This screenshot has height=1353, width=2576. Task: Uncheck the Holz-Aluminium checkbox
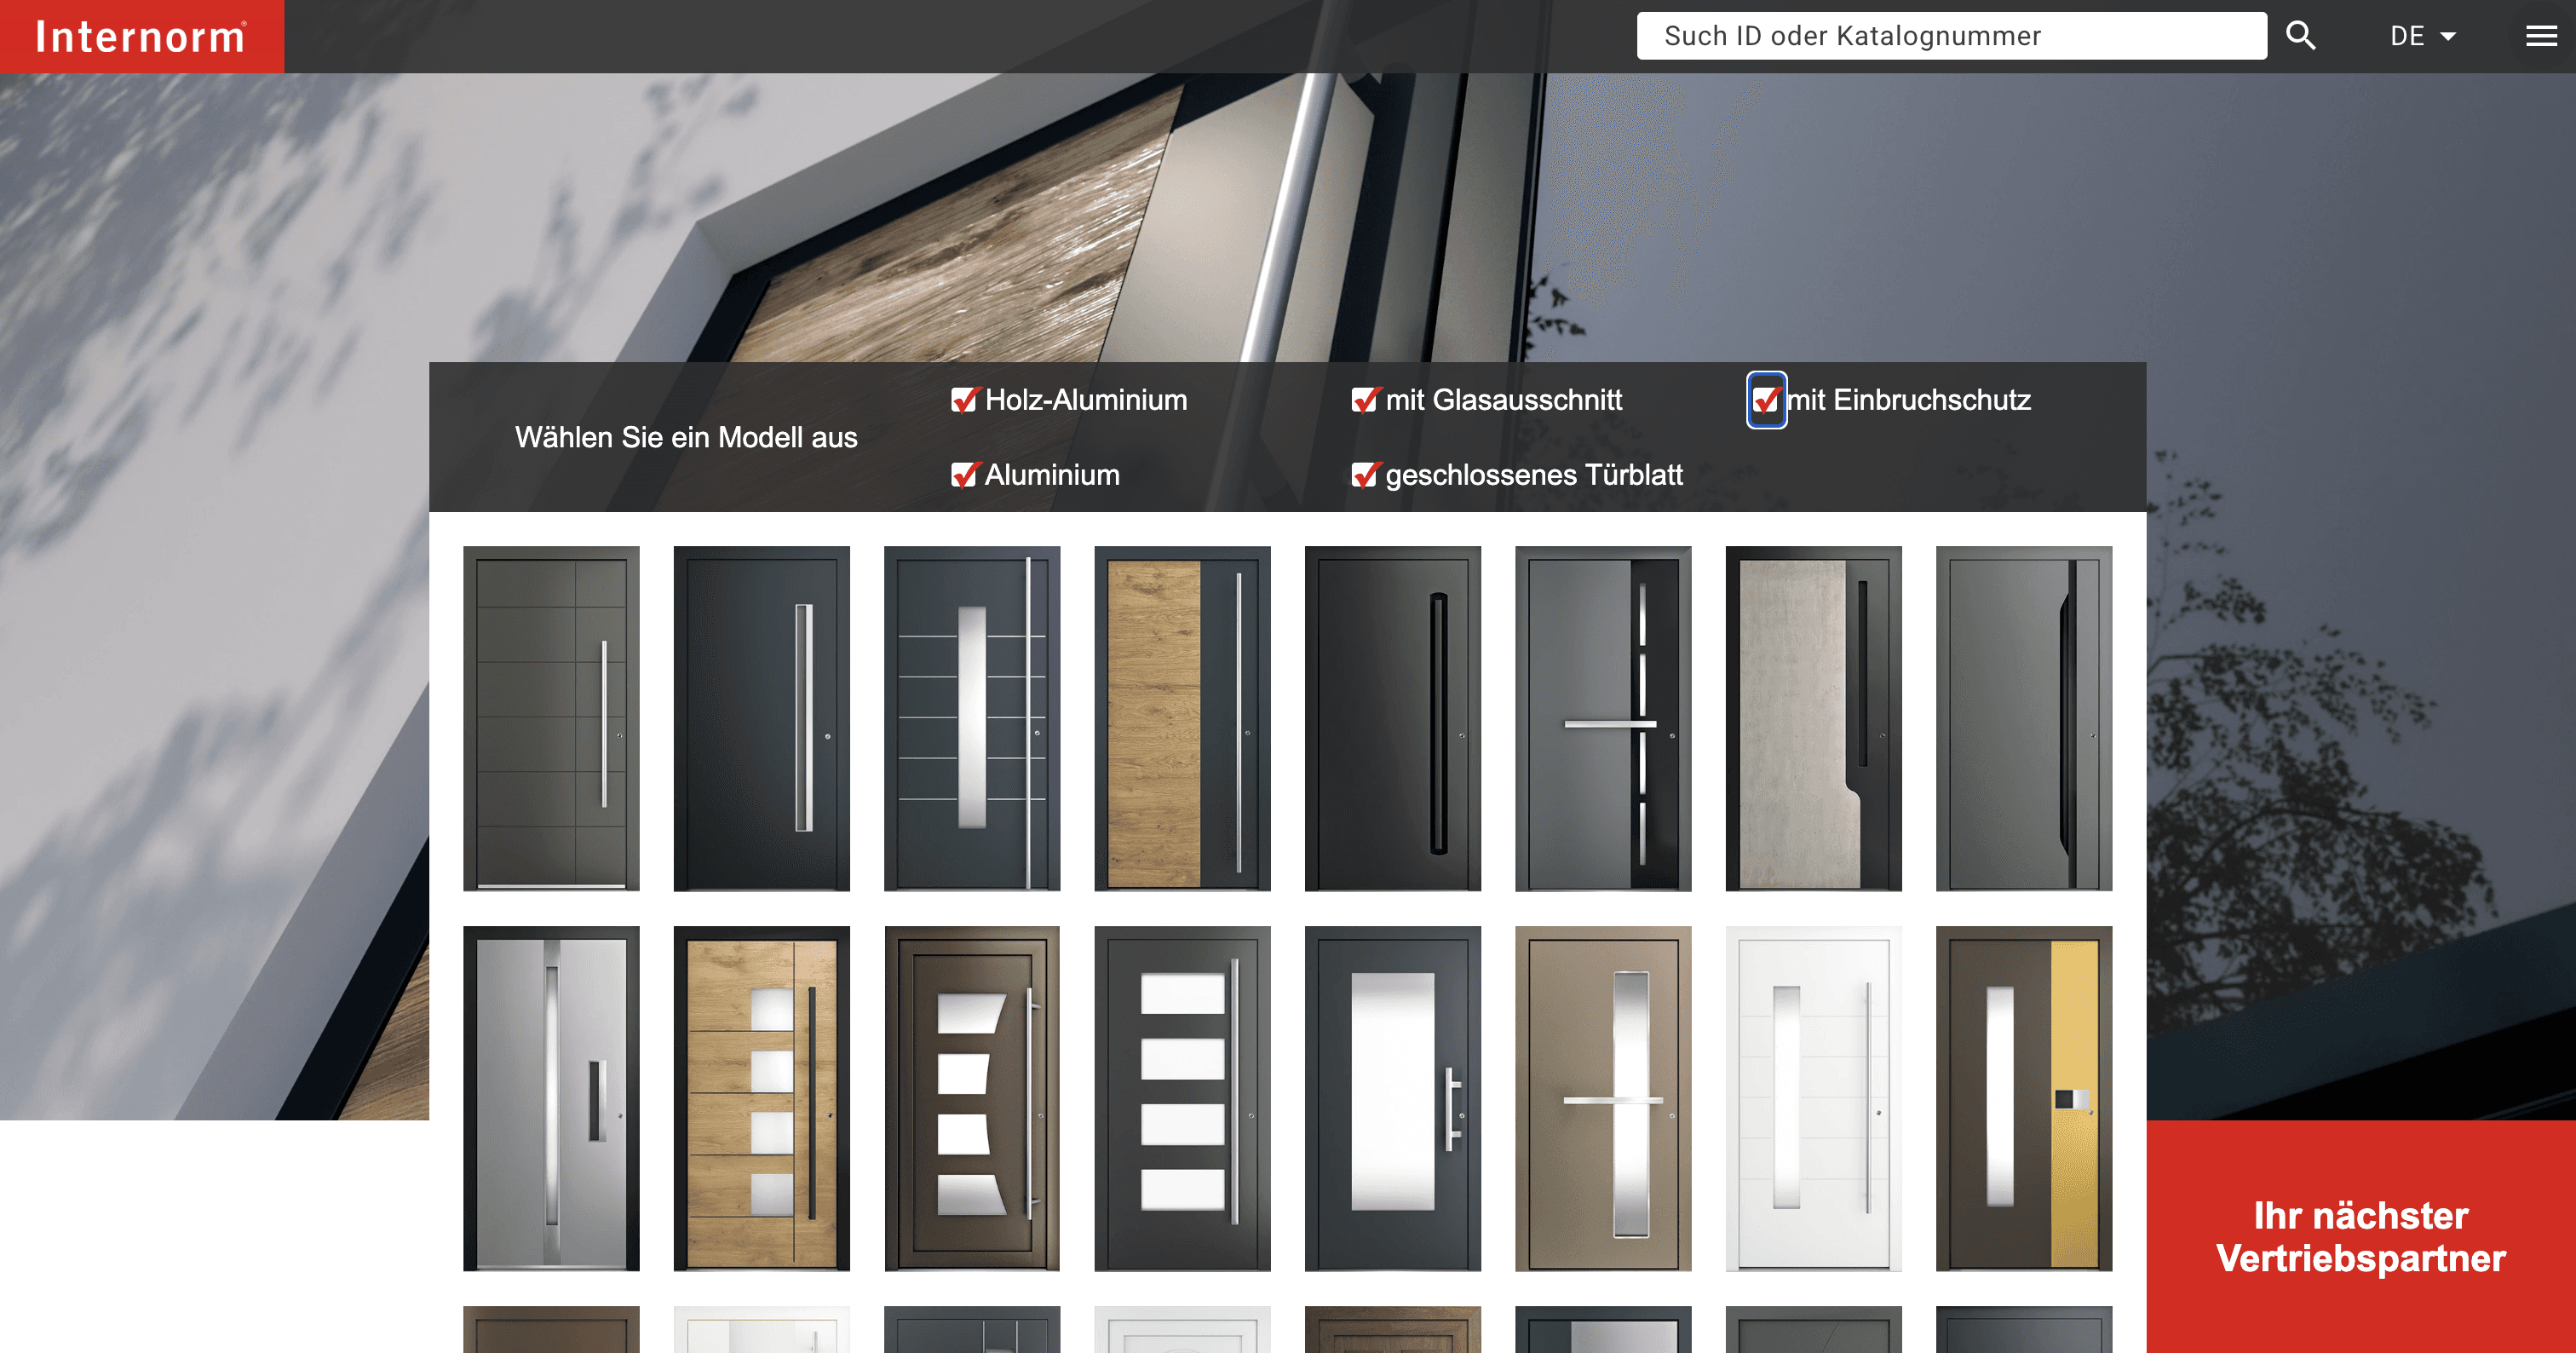[x=963, y=400]
